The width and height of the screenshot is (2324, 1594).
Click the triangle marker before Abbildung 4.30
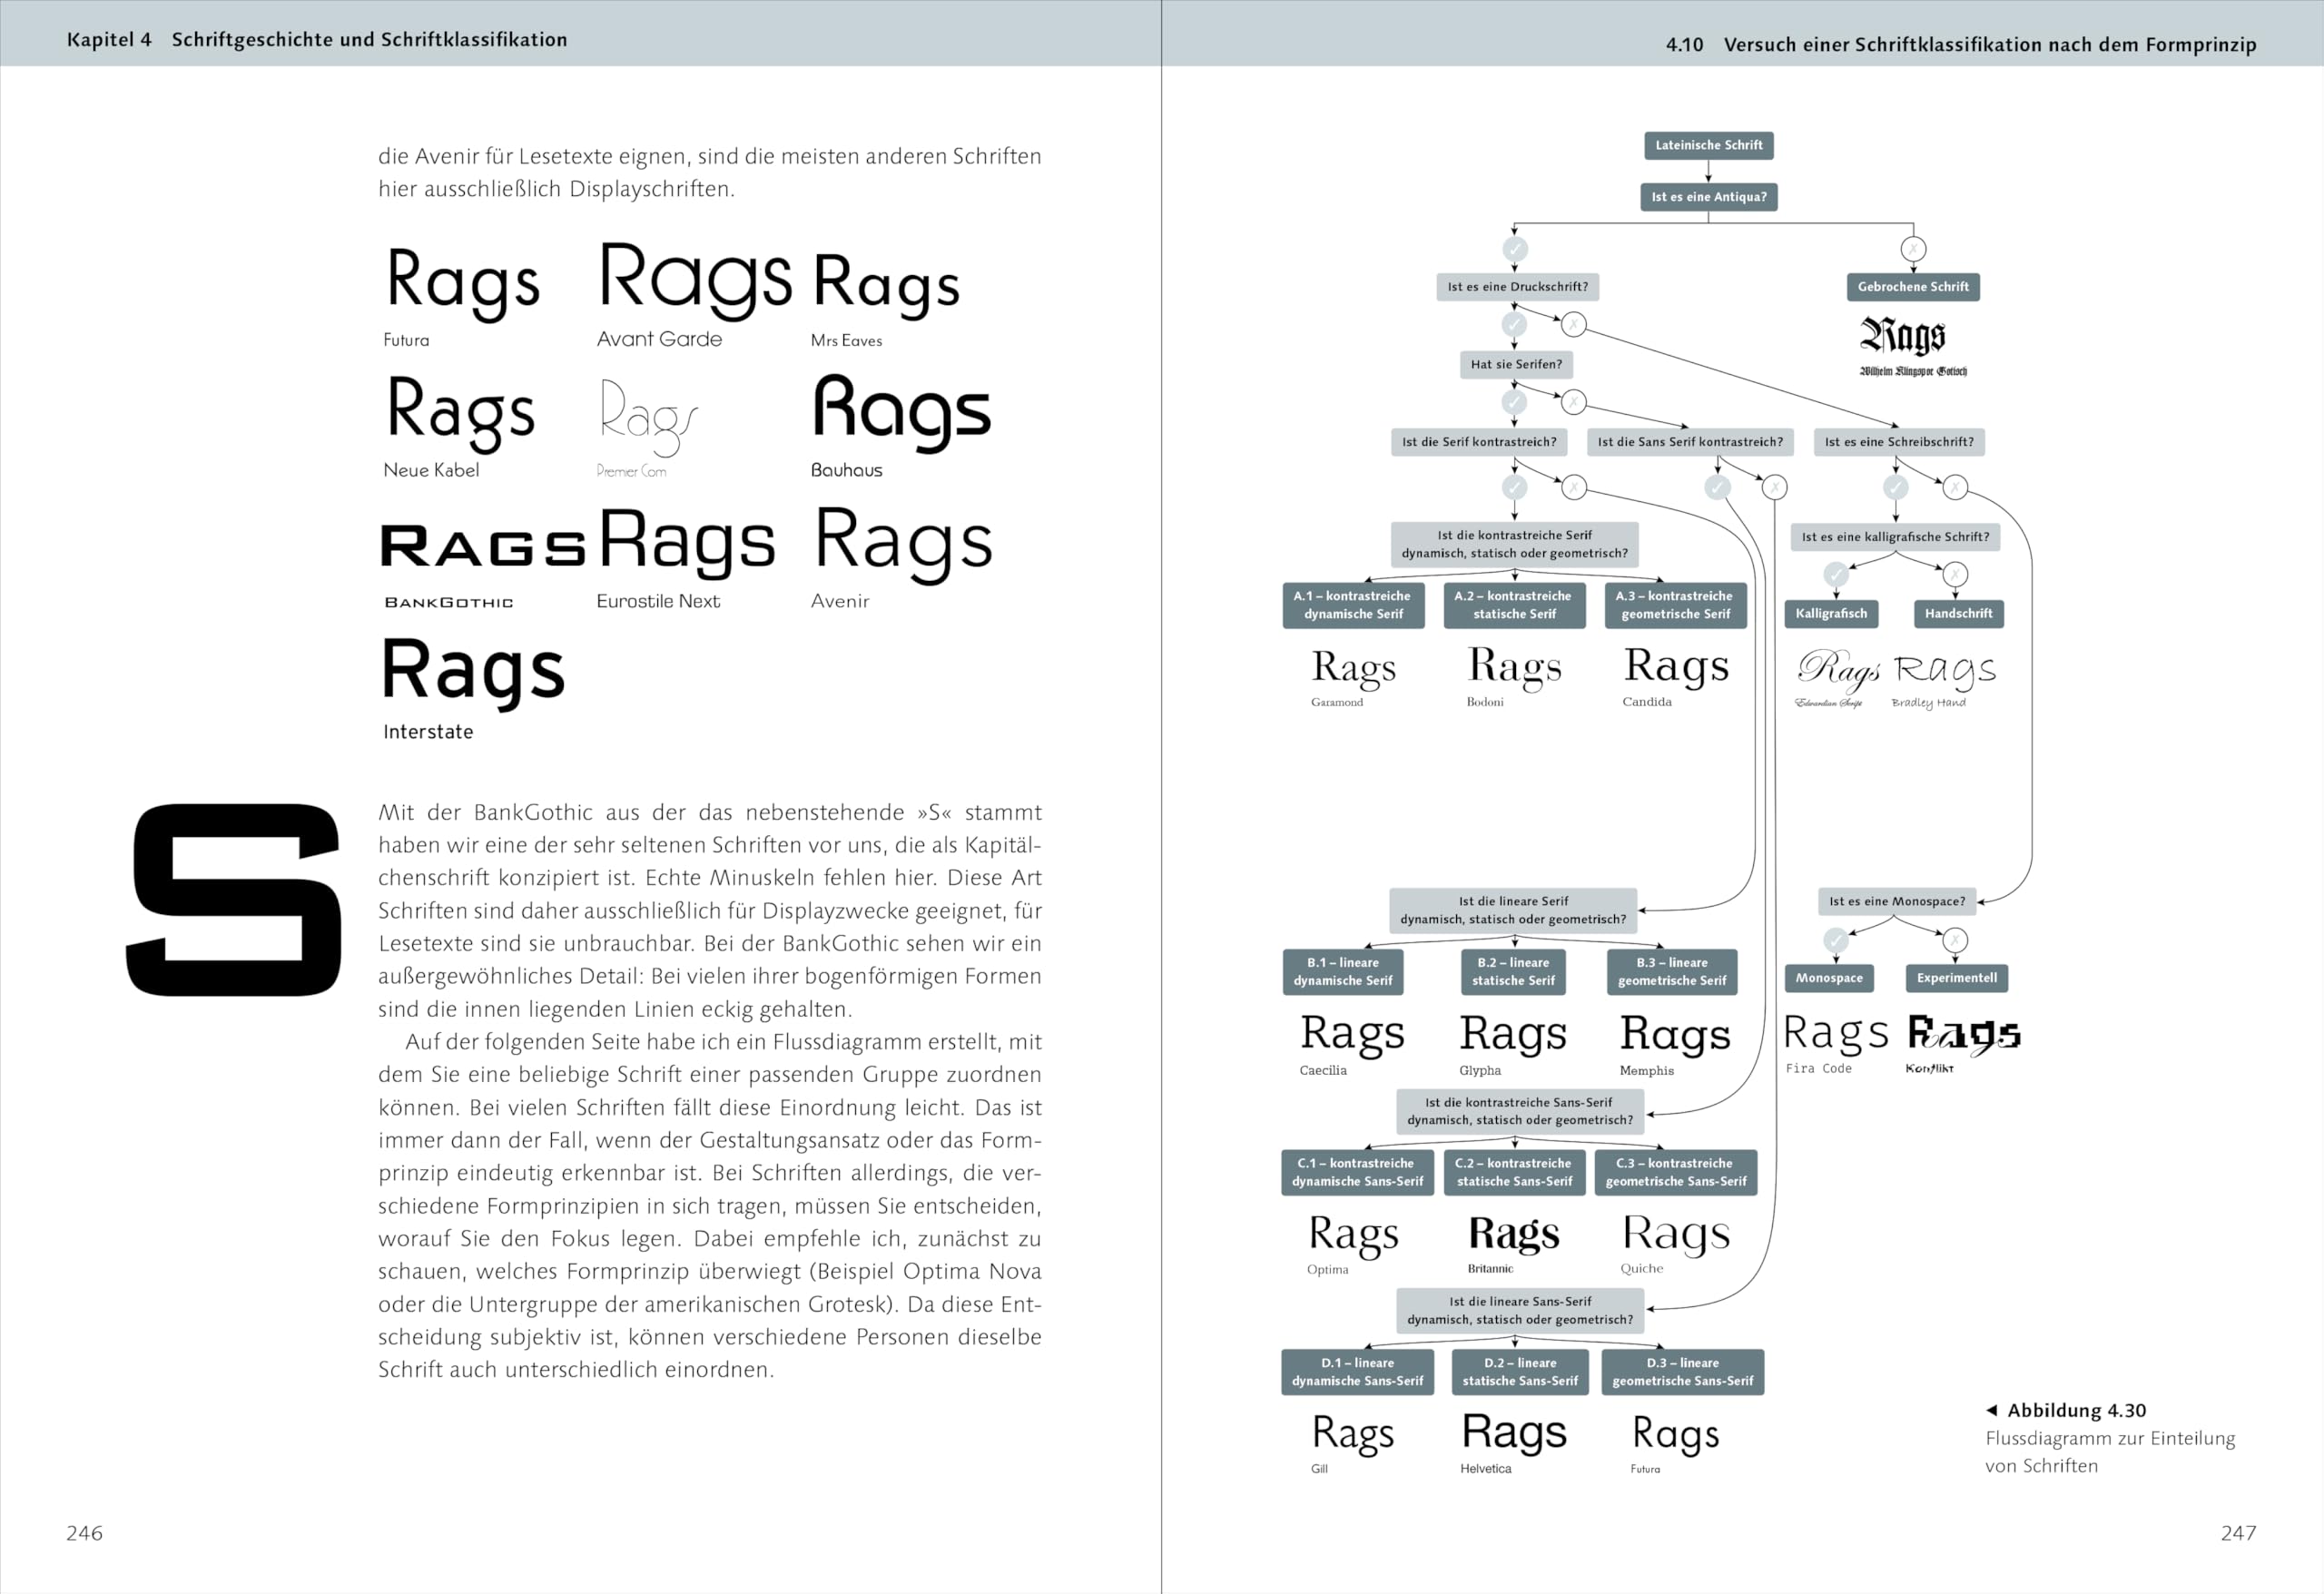1991,1410
